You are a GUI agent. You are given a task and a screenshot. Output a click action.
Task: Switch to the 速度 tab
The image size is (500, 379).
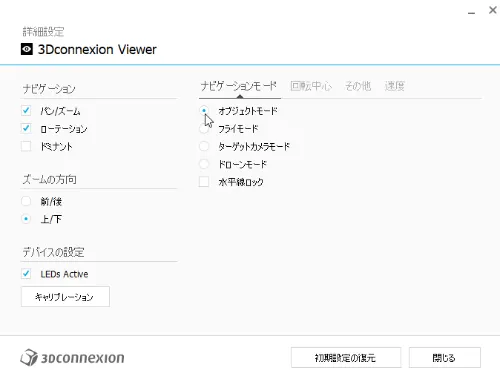click(395, 86)
